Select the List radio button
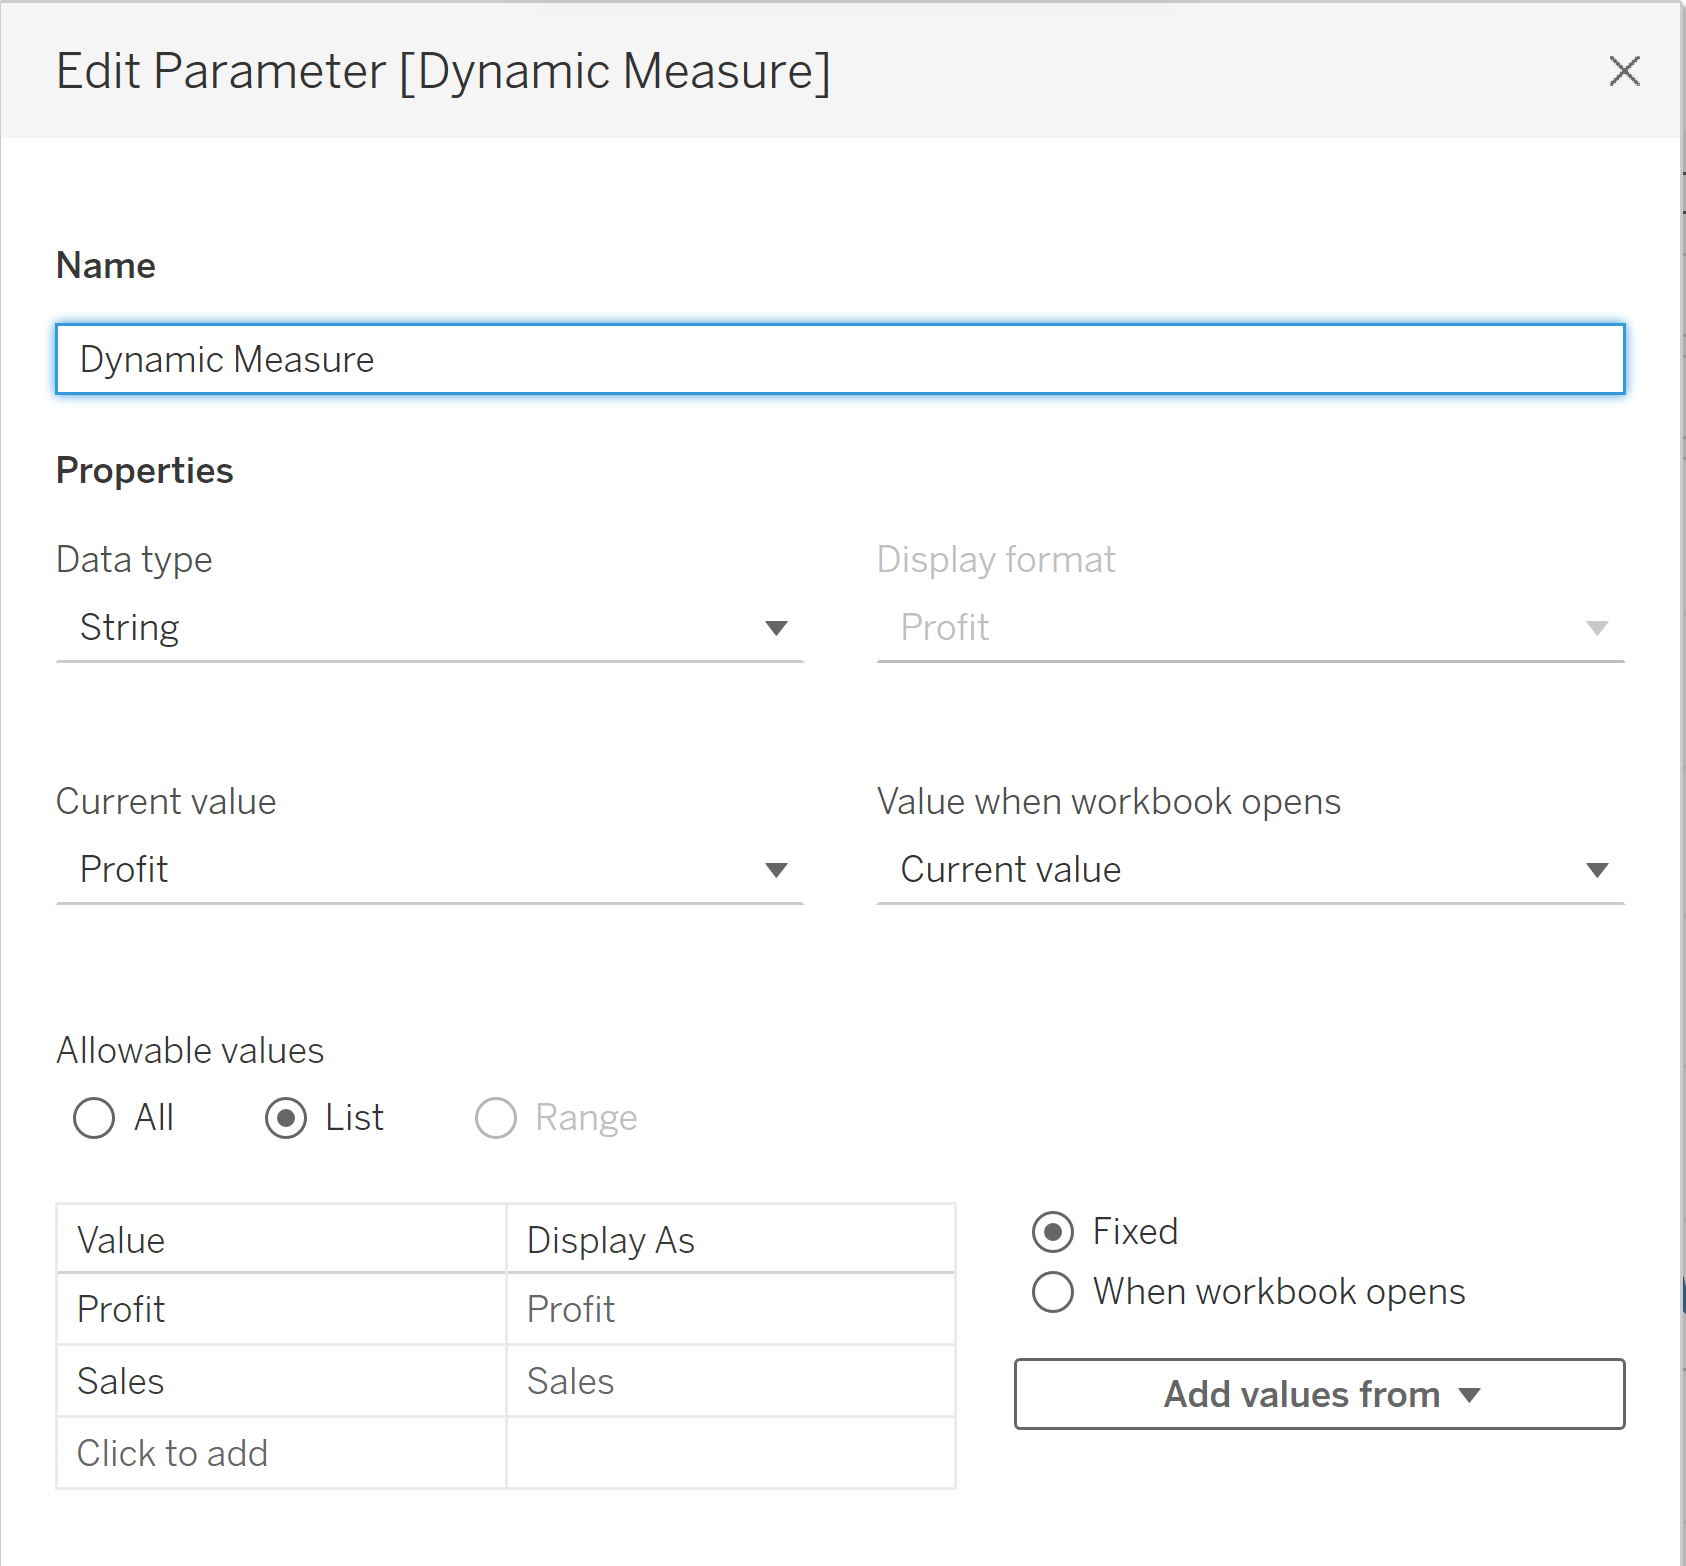This screenshot has height=1566, width=1686. (286, 1118)
